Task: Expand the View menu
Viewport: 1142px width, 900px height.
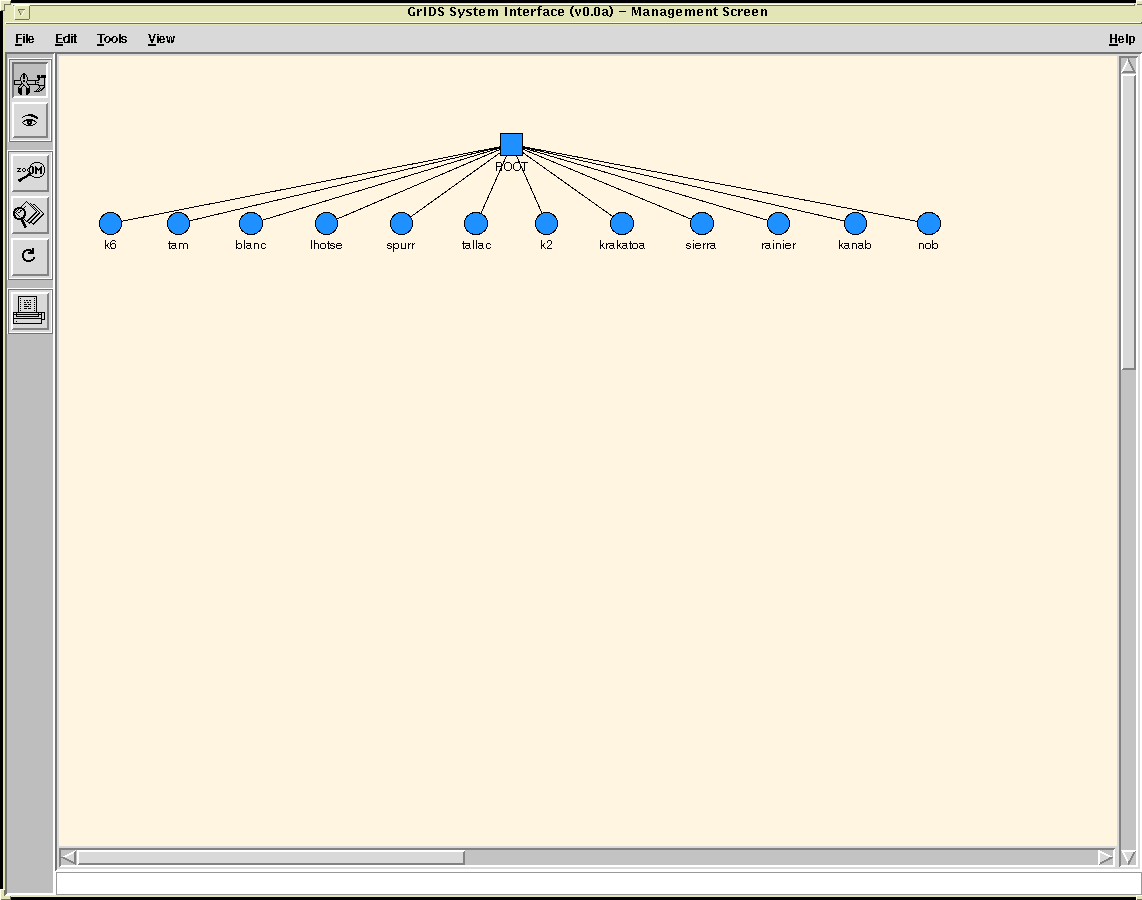Action: pyautogui.click(x=161, y=39)
